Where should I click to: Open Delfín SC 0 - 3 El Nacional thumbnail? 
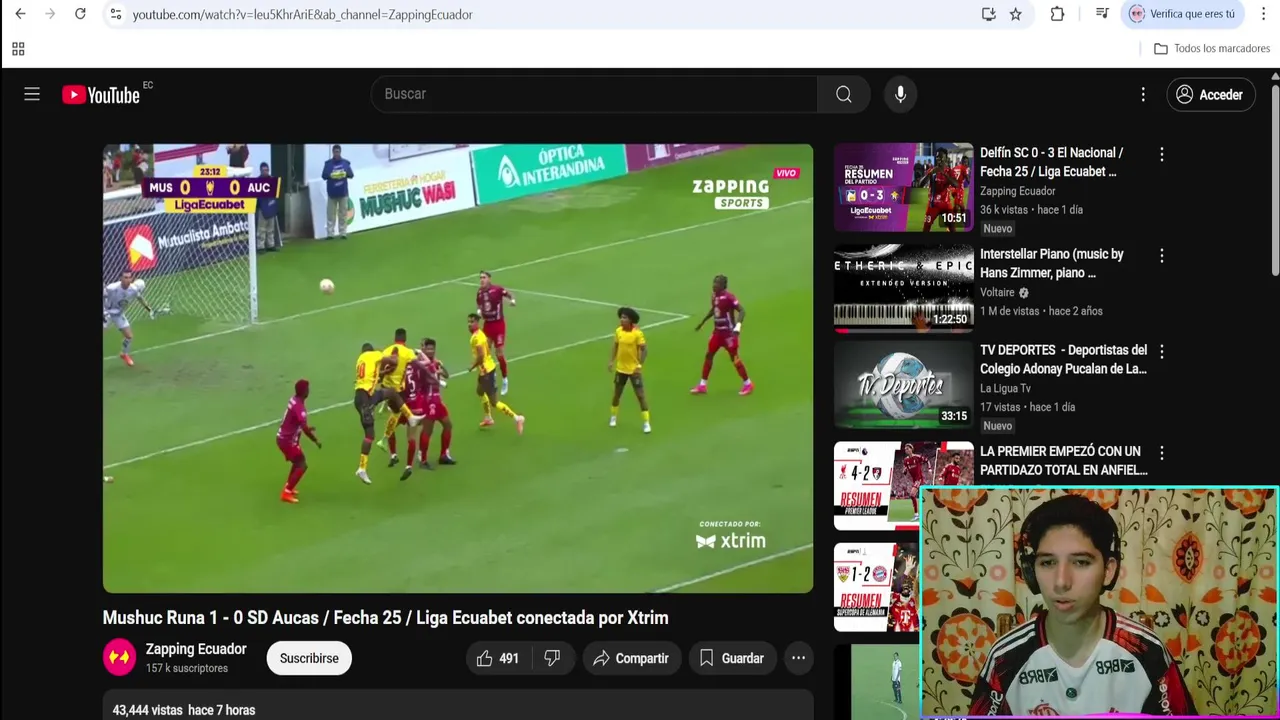pyautogui.click(x=904, y=187)
